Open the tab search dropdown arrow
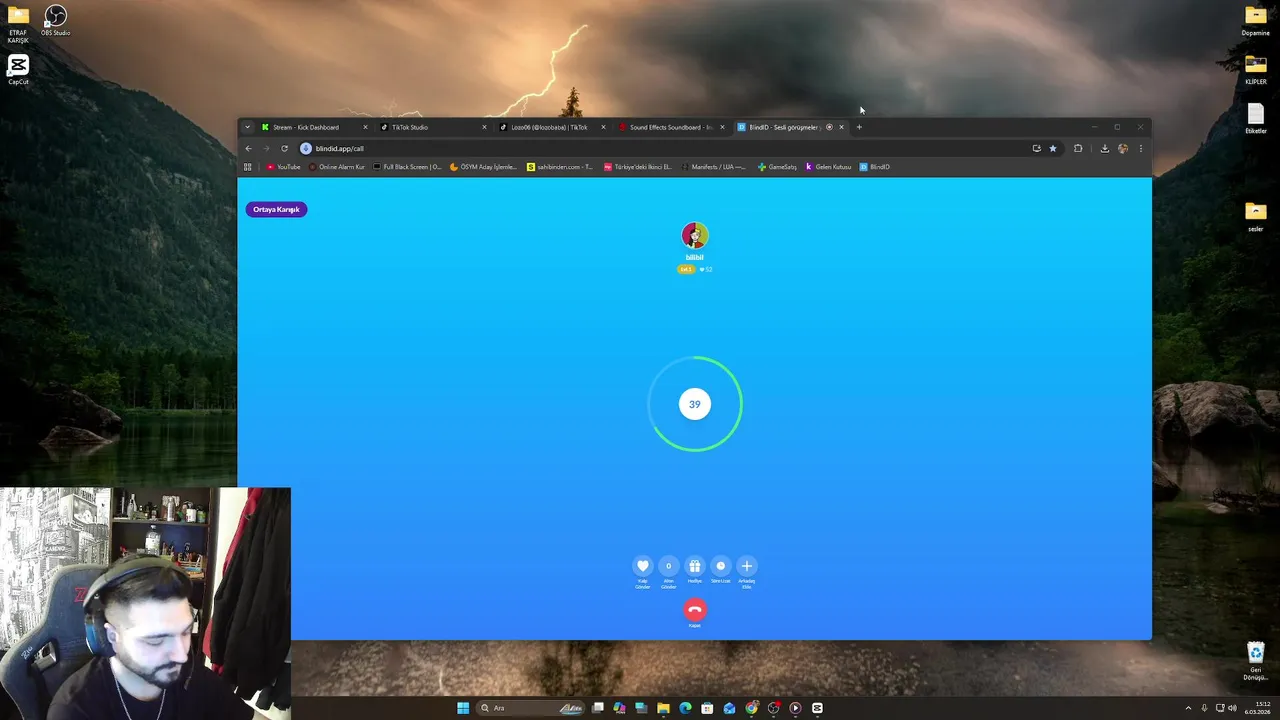Viewport: 1280px width, 720px height. click(x=247, y=127)
